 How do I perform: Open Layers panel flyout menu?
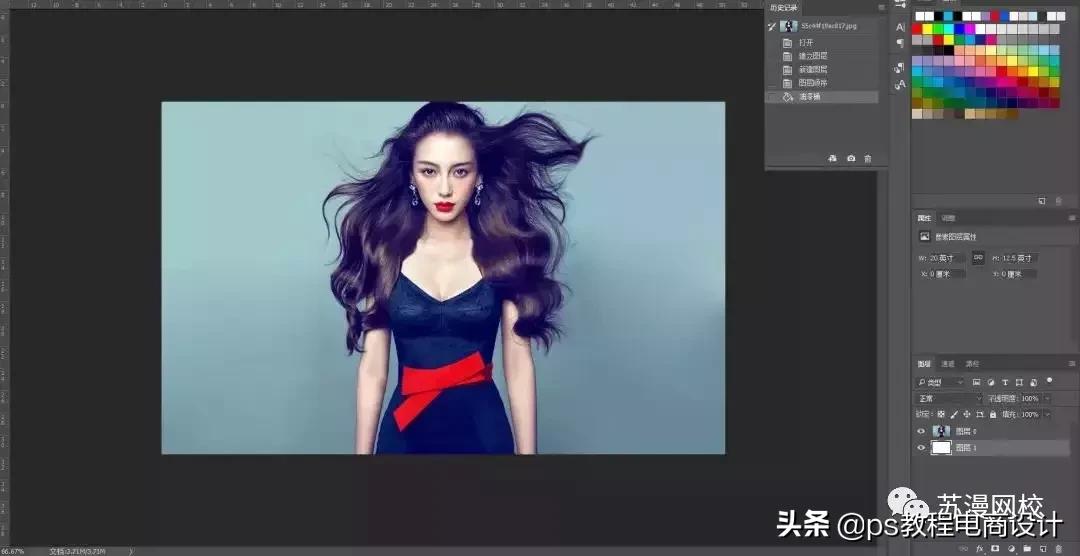coord(1072,364)
